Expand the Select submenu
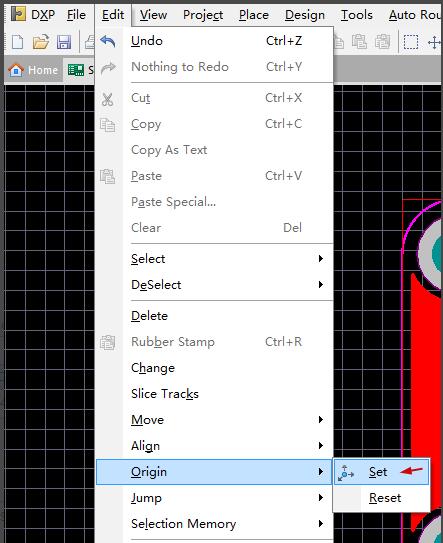 tap(214, 259)
